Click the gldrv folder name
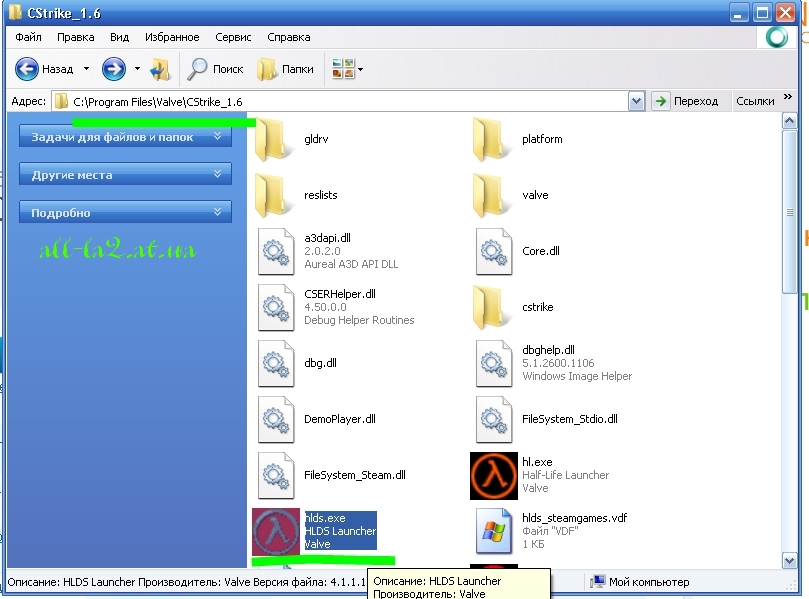 316,139
